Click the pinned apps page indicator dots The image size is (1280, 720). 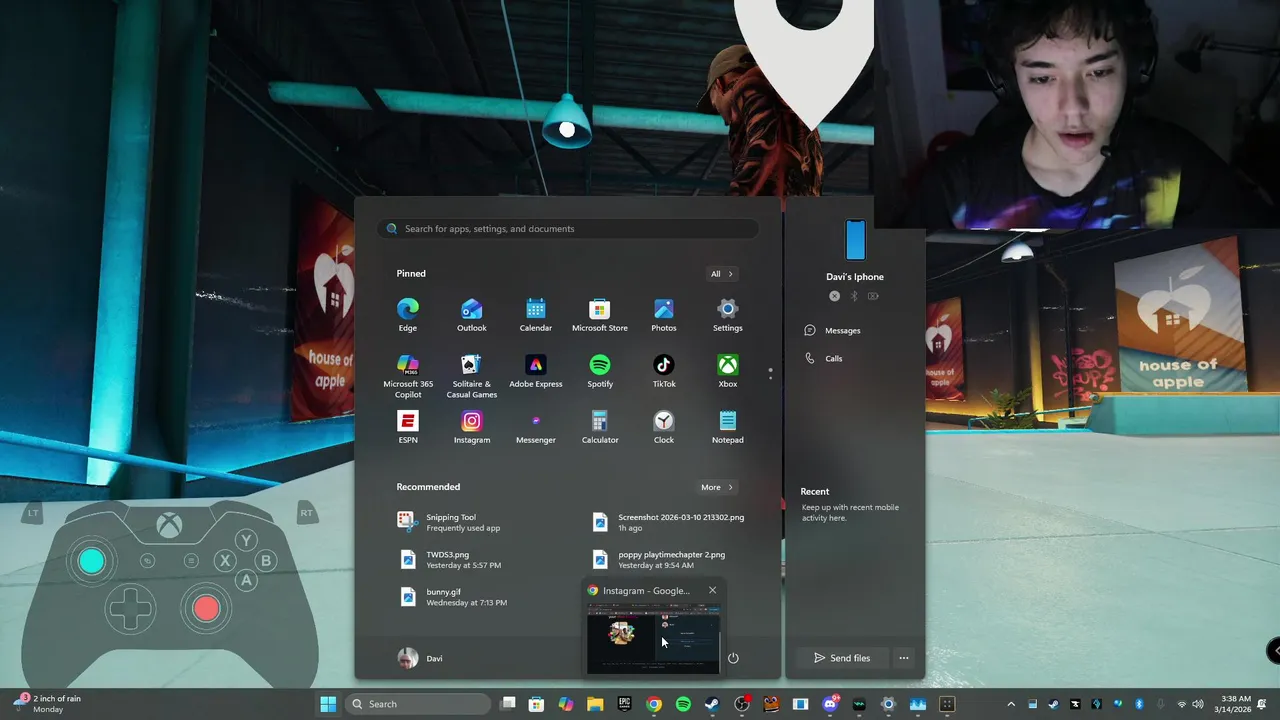point(770,374)
